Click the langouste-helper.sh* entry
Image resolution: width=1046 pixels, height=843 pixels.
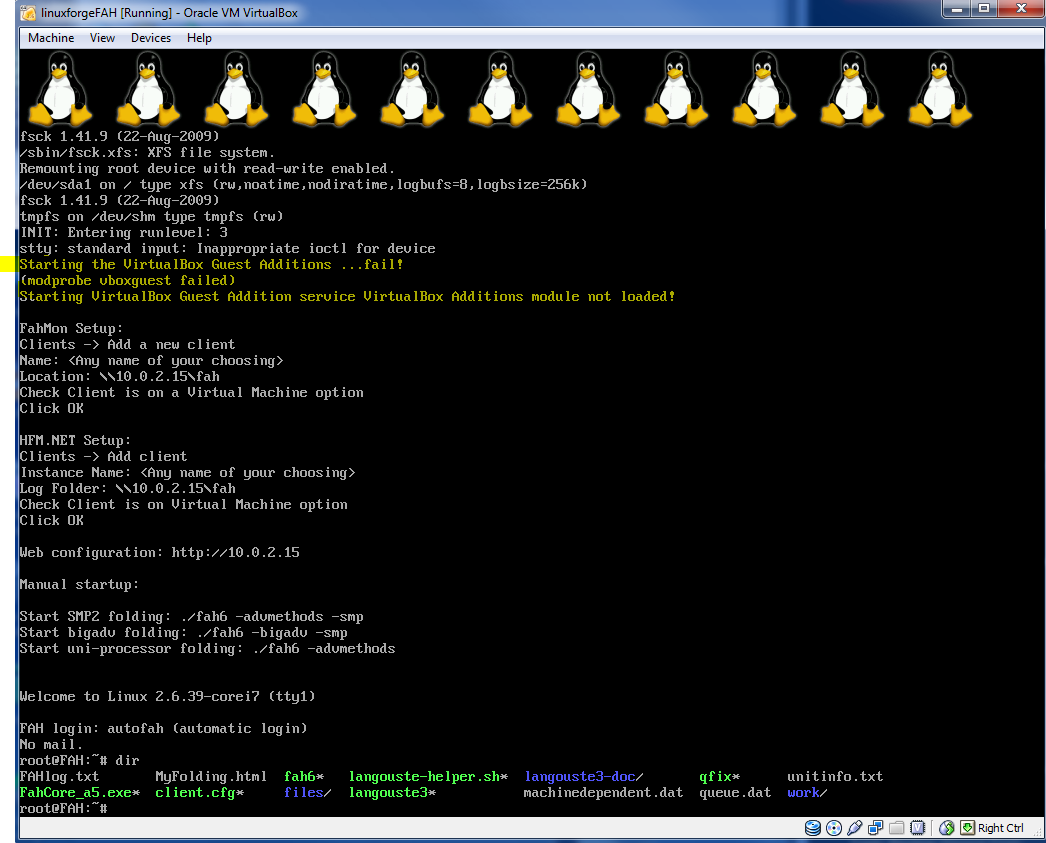coord(428,776)
